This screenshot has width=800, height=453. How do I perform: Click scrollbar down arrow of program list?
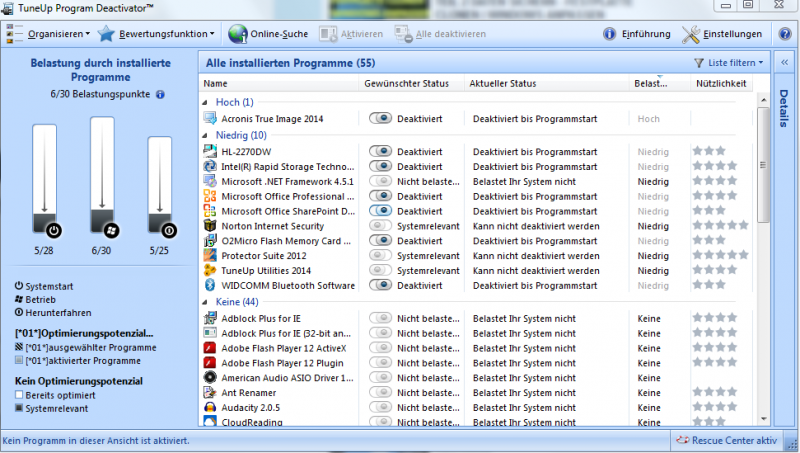tap(763, 419)
